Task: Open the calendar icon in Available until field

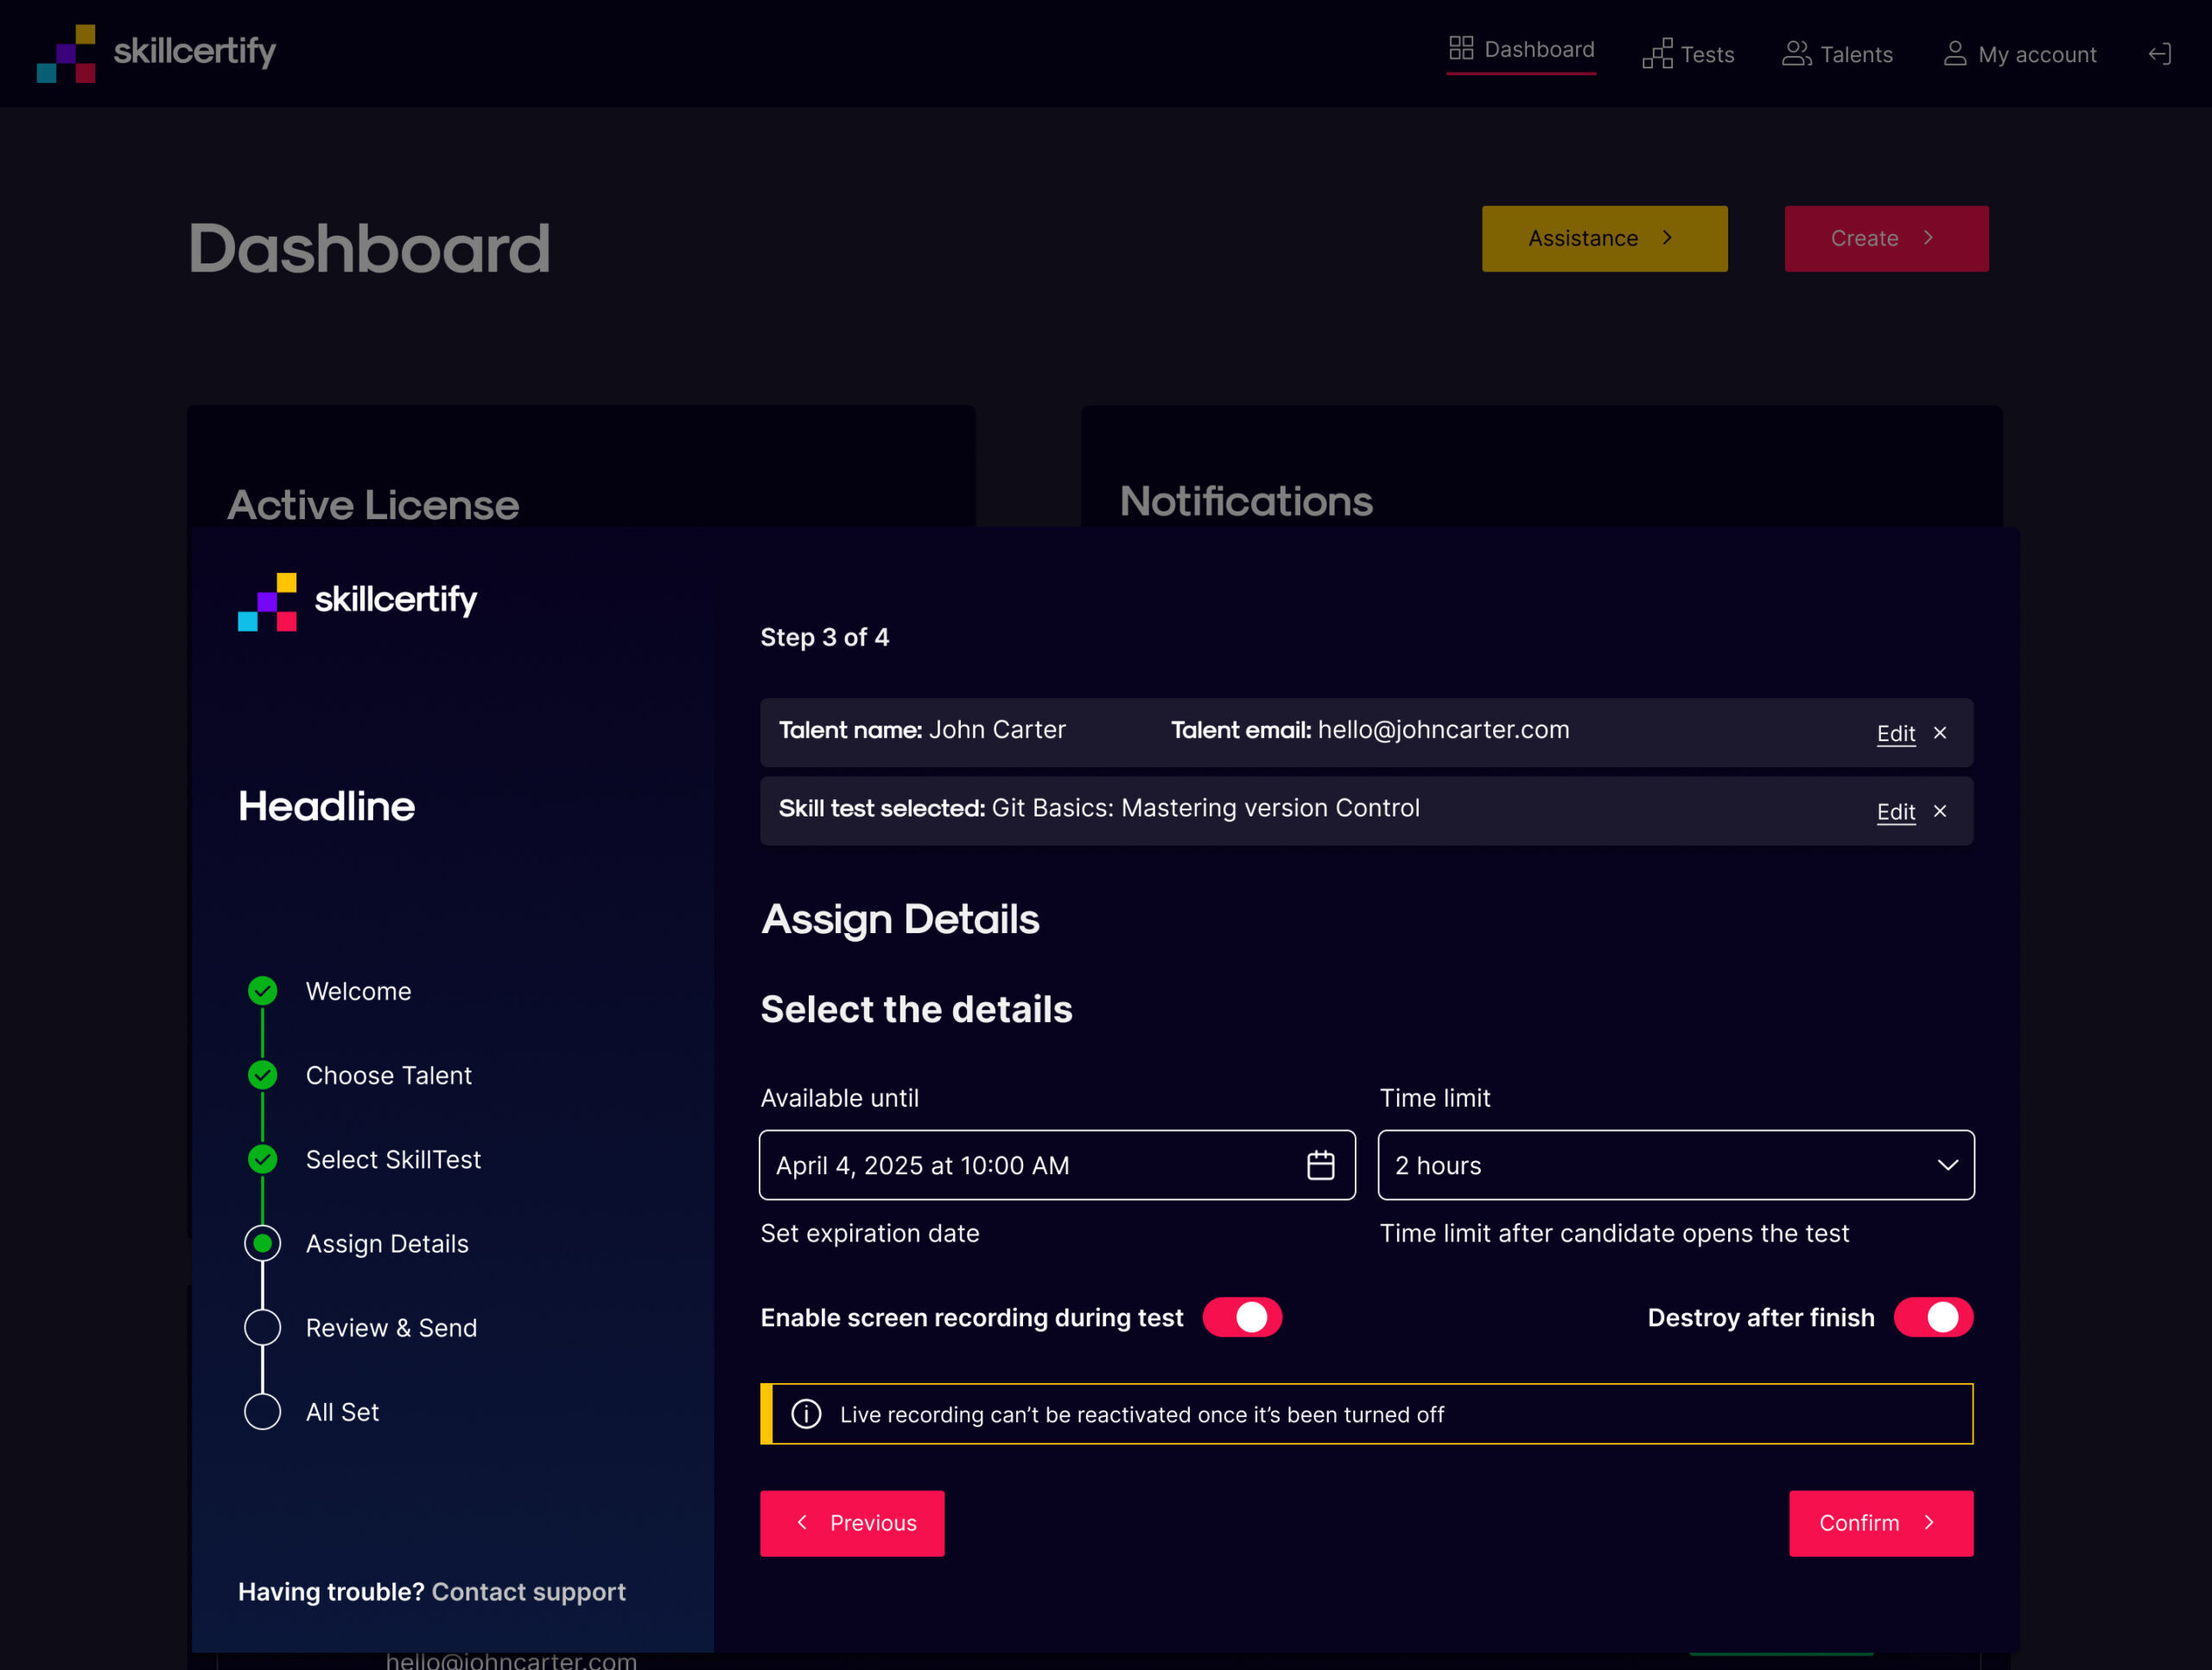Action: click(x=1320, y=1165)
